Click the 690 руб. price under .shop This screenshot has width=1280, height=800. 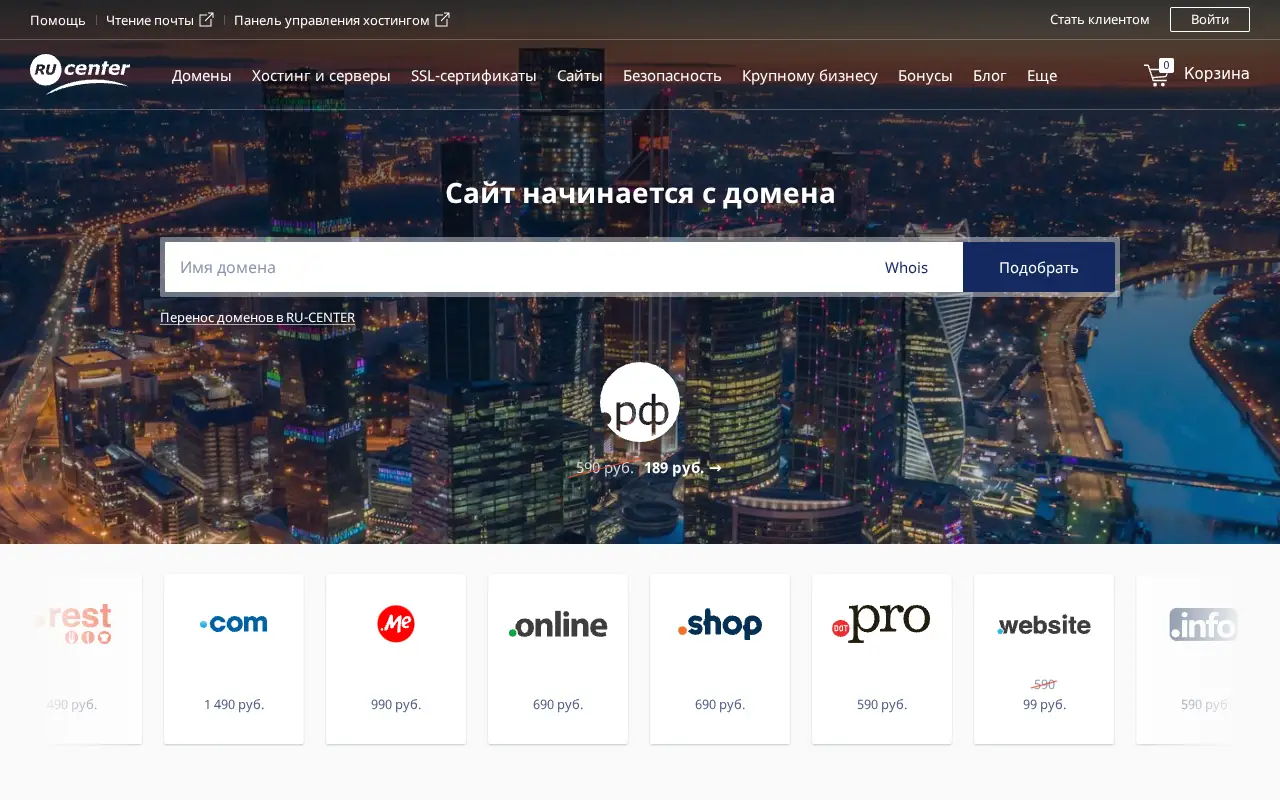[x=720, y=704]
